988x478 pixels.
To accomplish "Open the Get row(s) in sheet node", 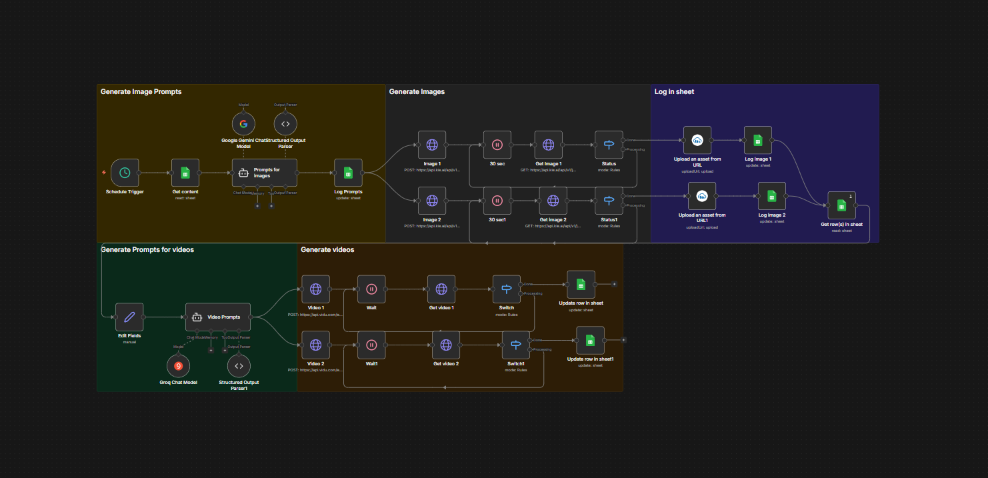I will [x=841, y=205].
